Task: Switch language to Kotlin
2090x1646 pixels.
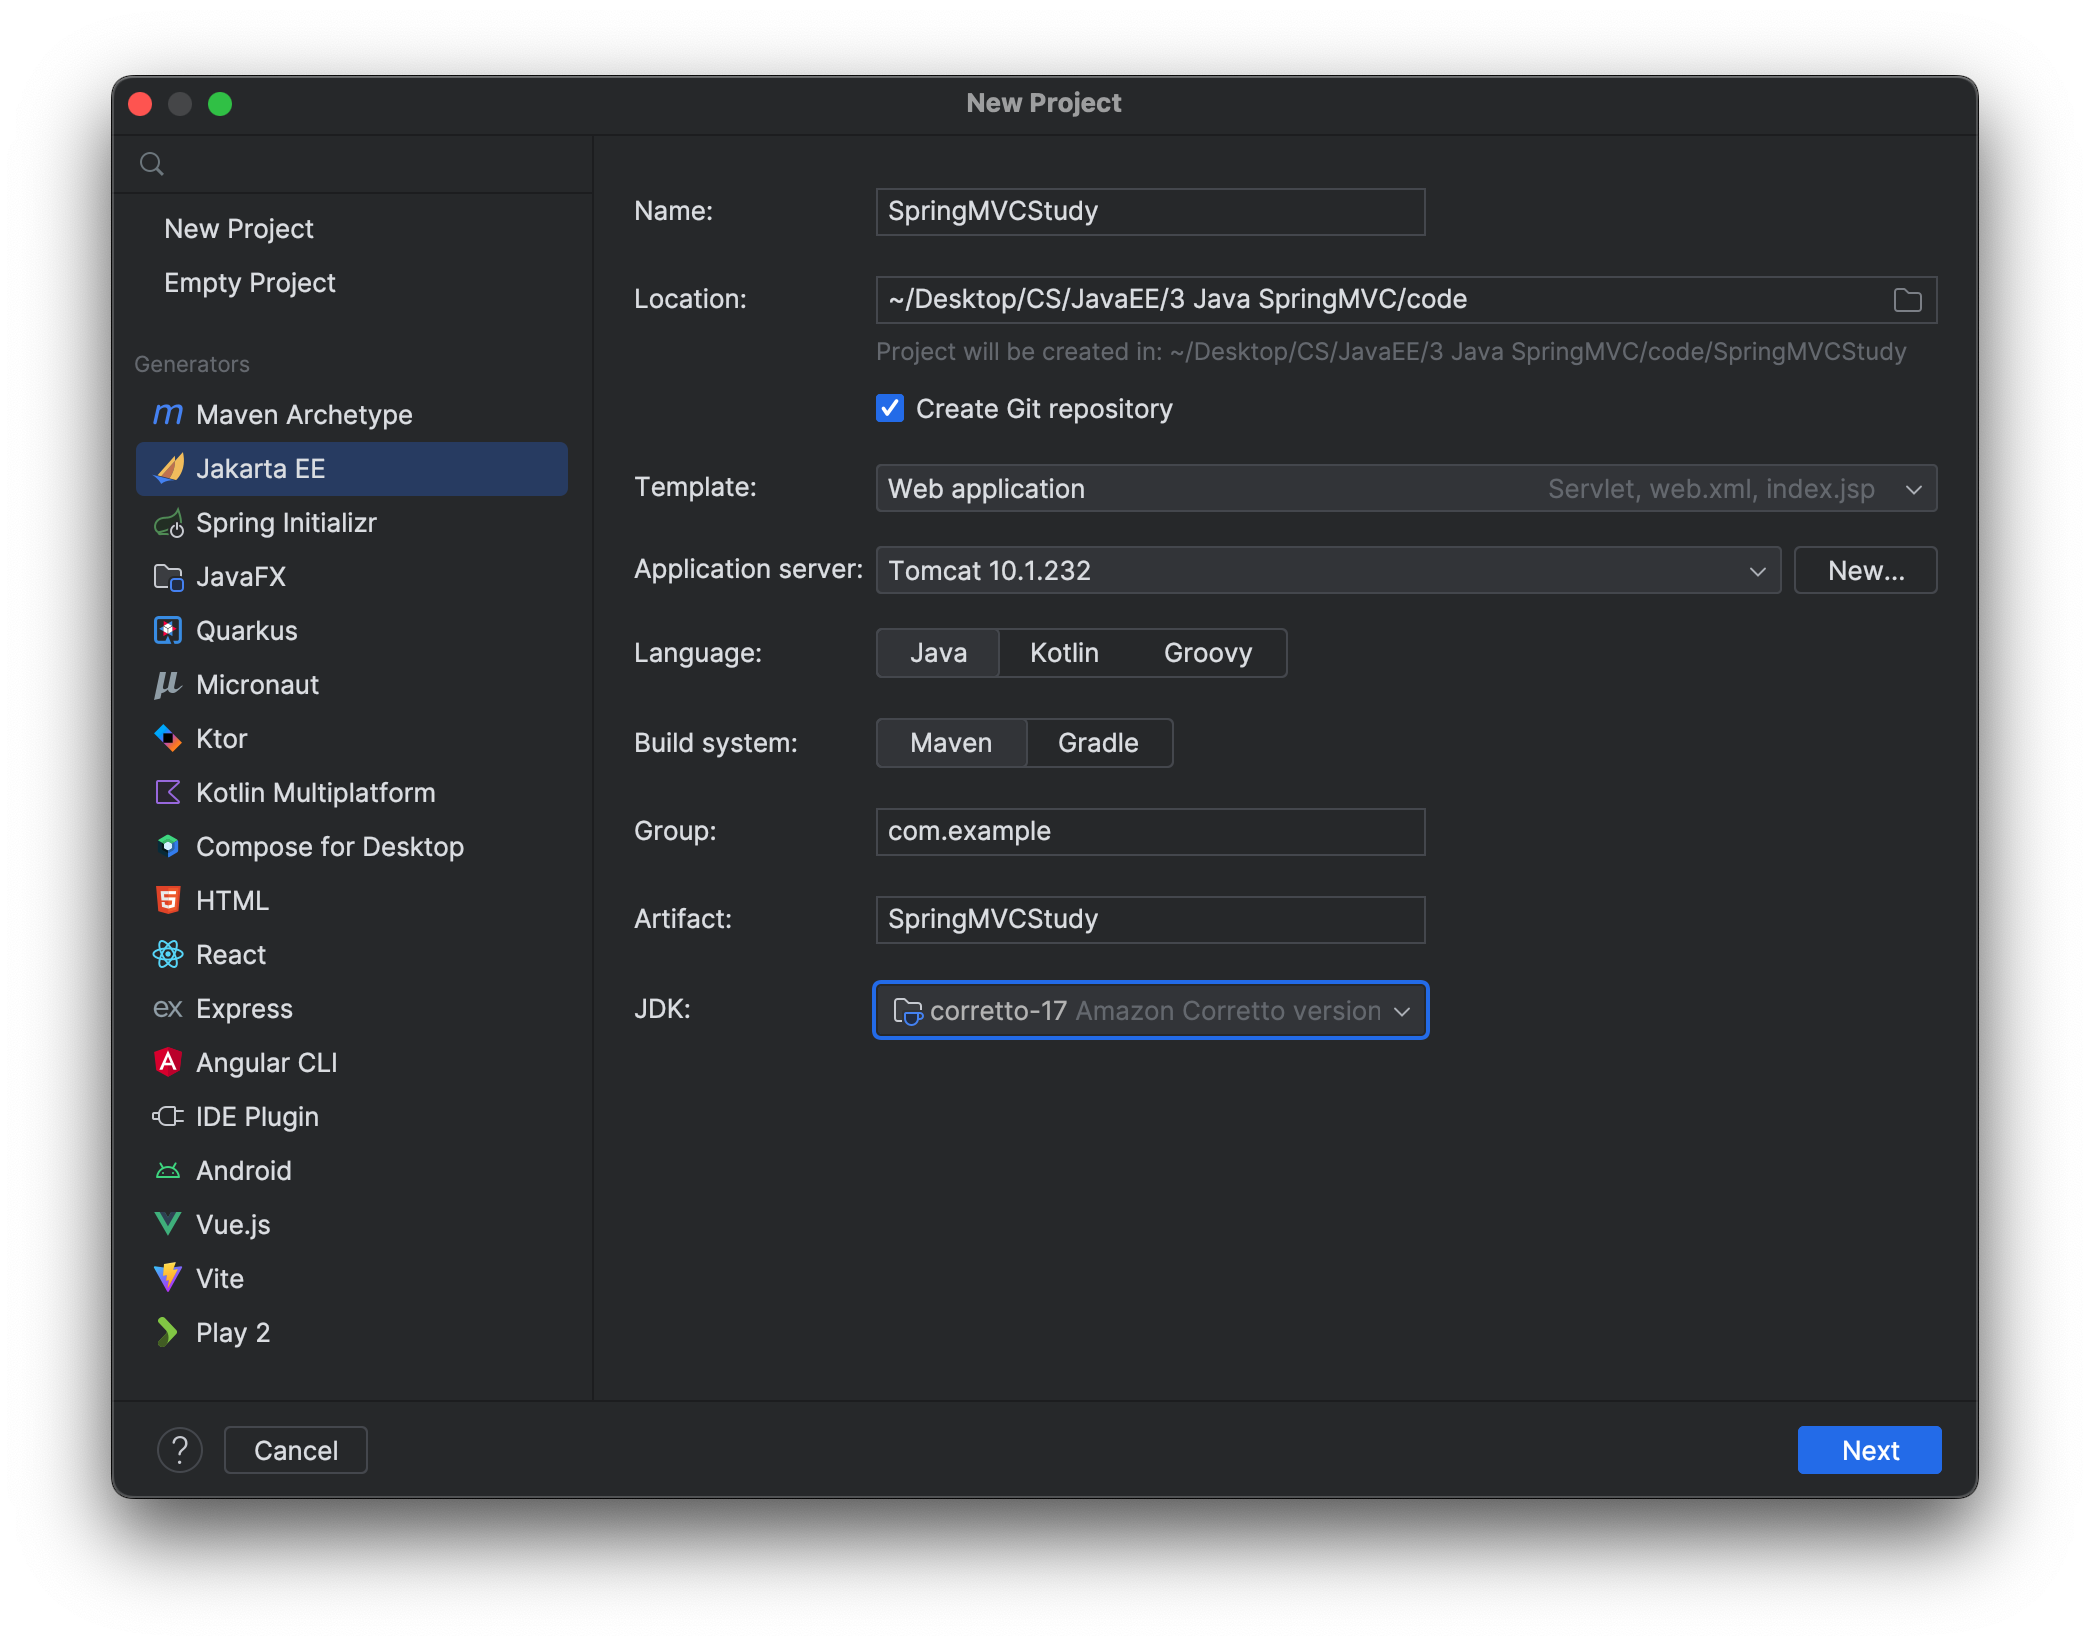Action: [1064, 652]
